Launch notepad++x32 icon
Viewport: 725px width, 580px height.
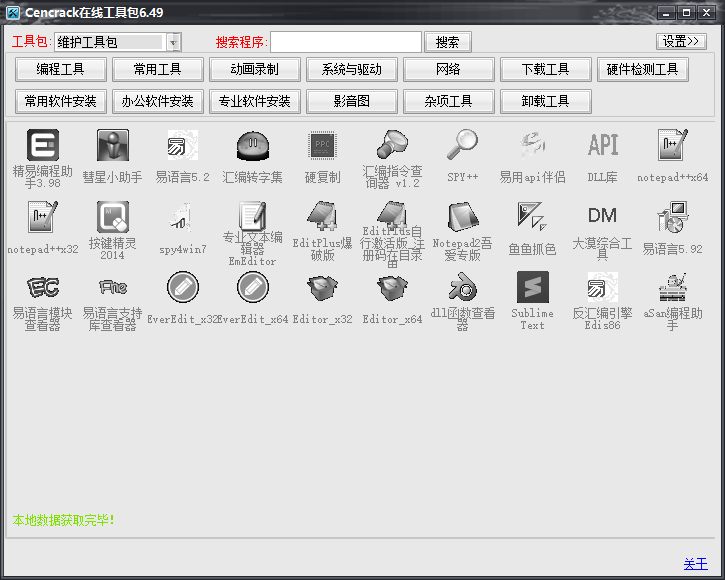(x=43, y=216)
